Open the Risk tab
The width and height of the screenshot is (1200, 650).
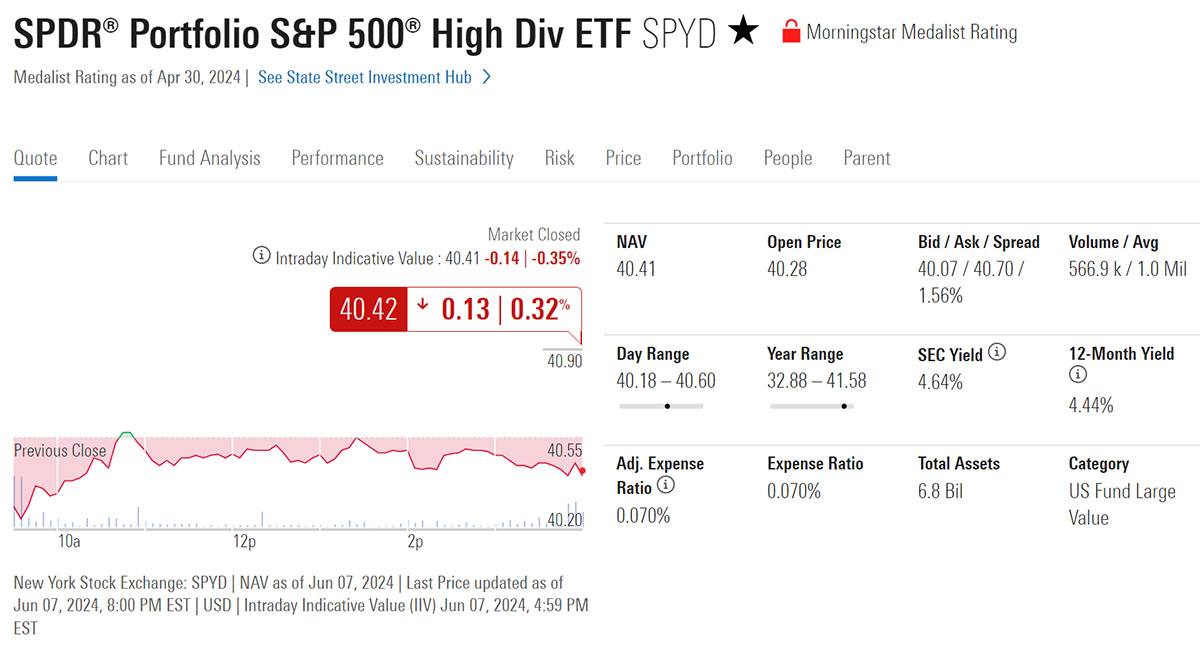559,158
